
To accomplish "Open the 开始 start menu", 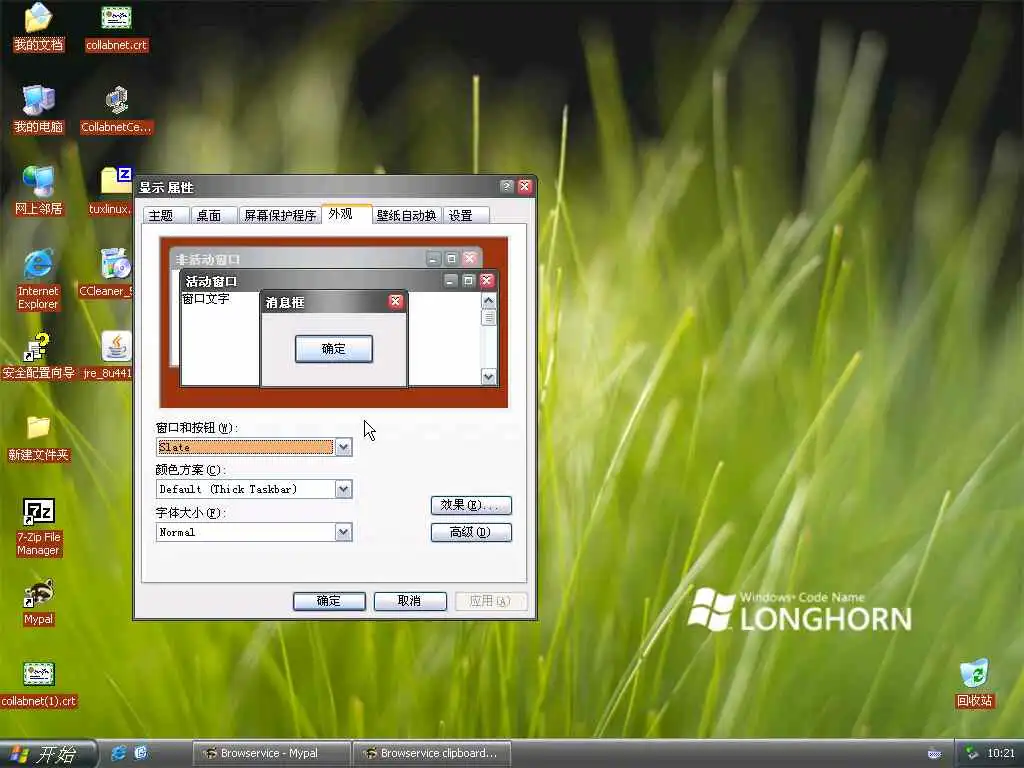I will click(x=47, y=754).
